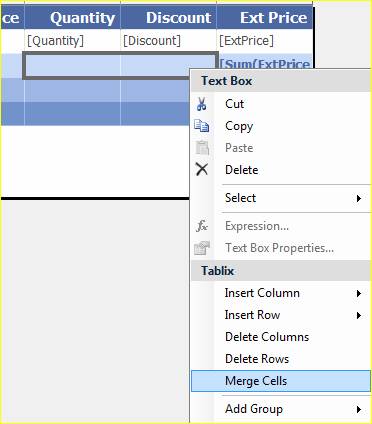Expand the Insert Row submenu arrow
The height and width of the screenshot is (424, 372).
pyautogui.click(x=359, y=315)
